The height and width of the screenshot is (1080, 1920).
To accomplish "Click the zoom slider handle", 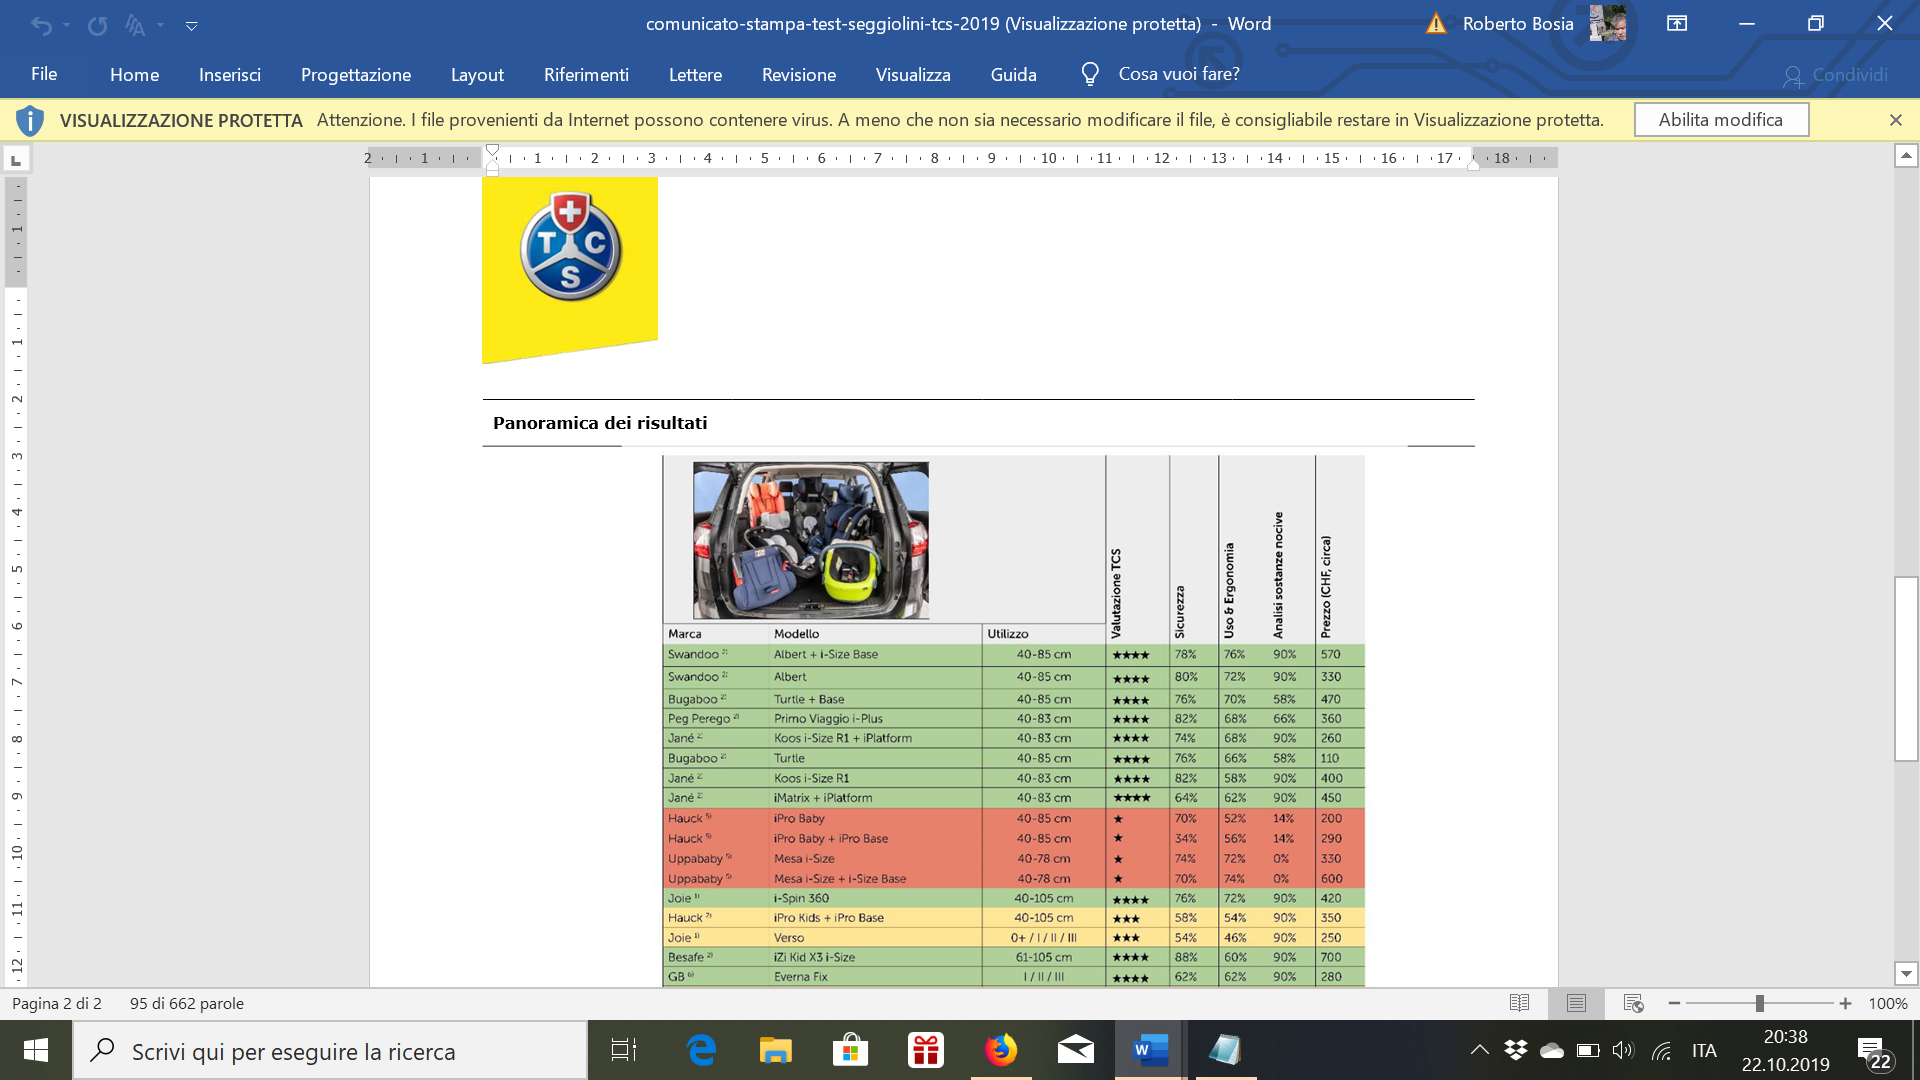I will (x=1759, y=1003).
